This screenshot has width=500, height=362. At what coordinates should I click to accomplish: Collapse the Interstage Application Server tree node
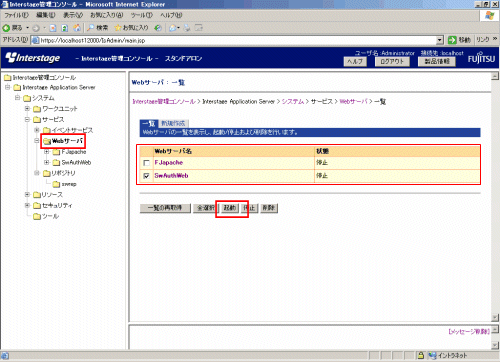7,87
